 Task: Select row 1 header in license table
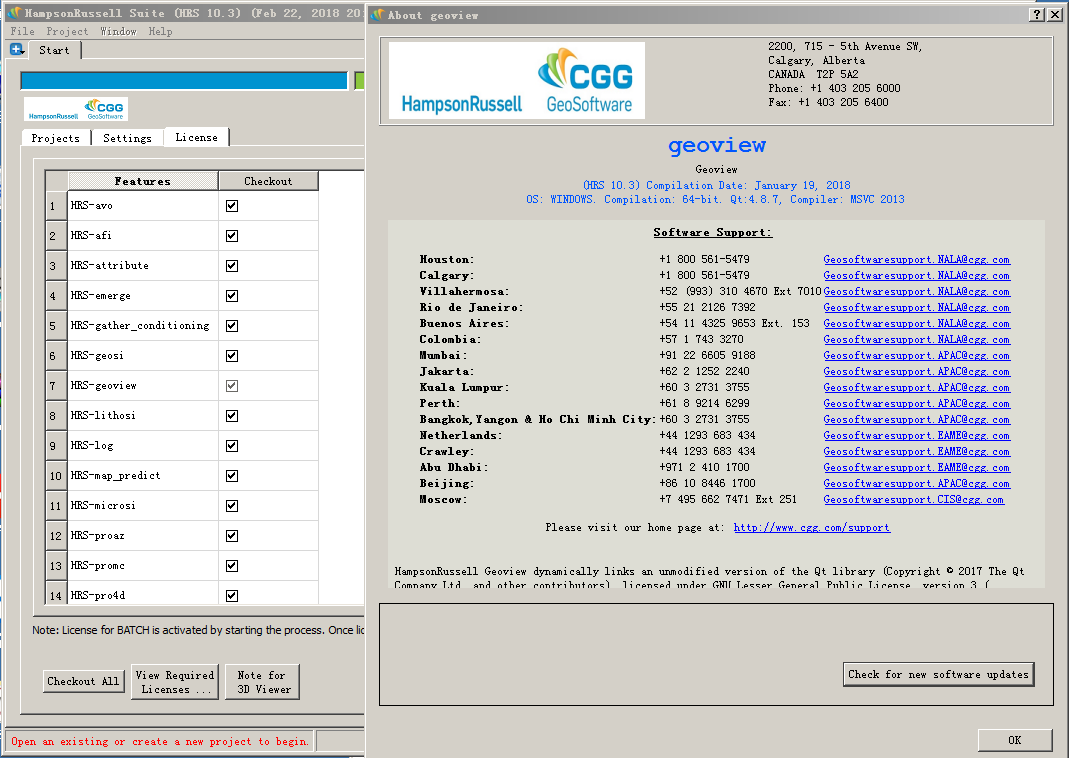click(56, 206)
